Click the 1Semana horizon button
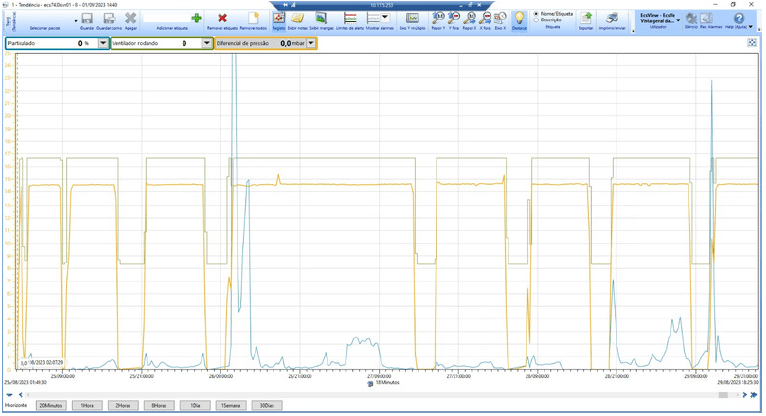 click(x=230, y=405)
